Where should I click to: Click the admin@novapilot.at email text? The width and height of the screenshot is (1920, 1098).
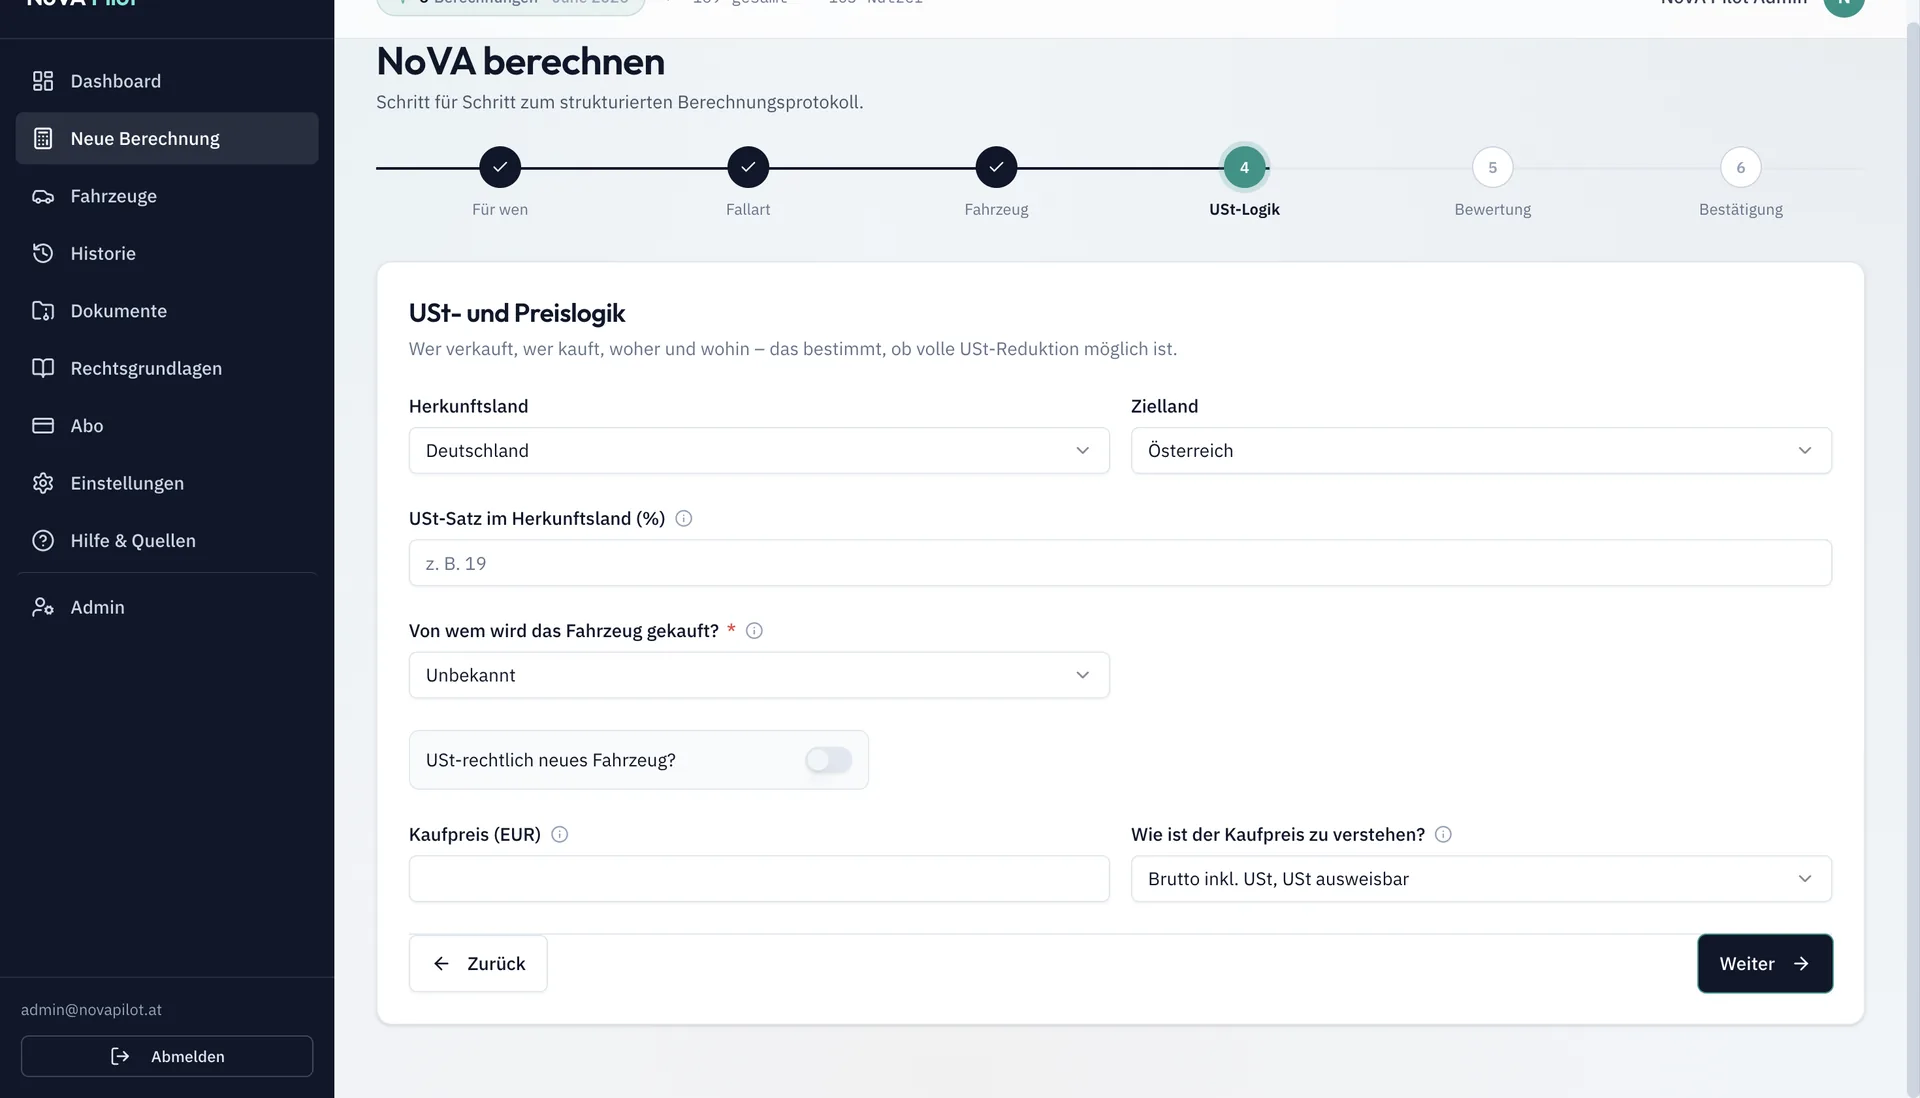click(x=91, y=1010)
